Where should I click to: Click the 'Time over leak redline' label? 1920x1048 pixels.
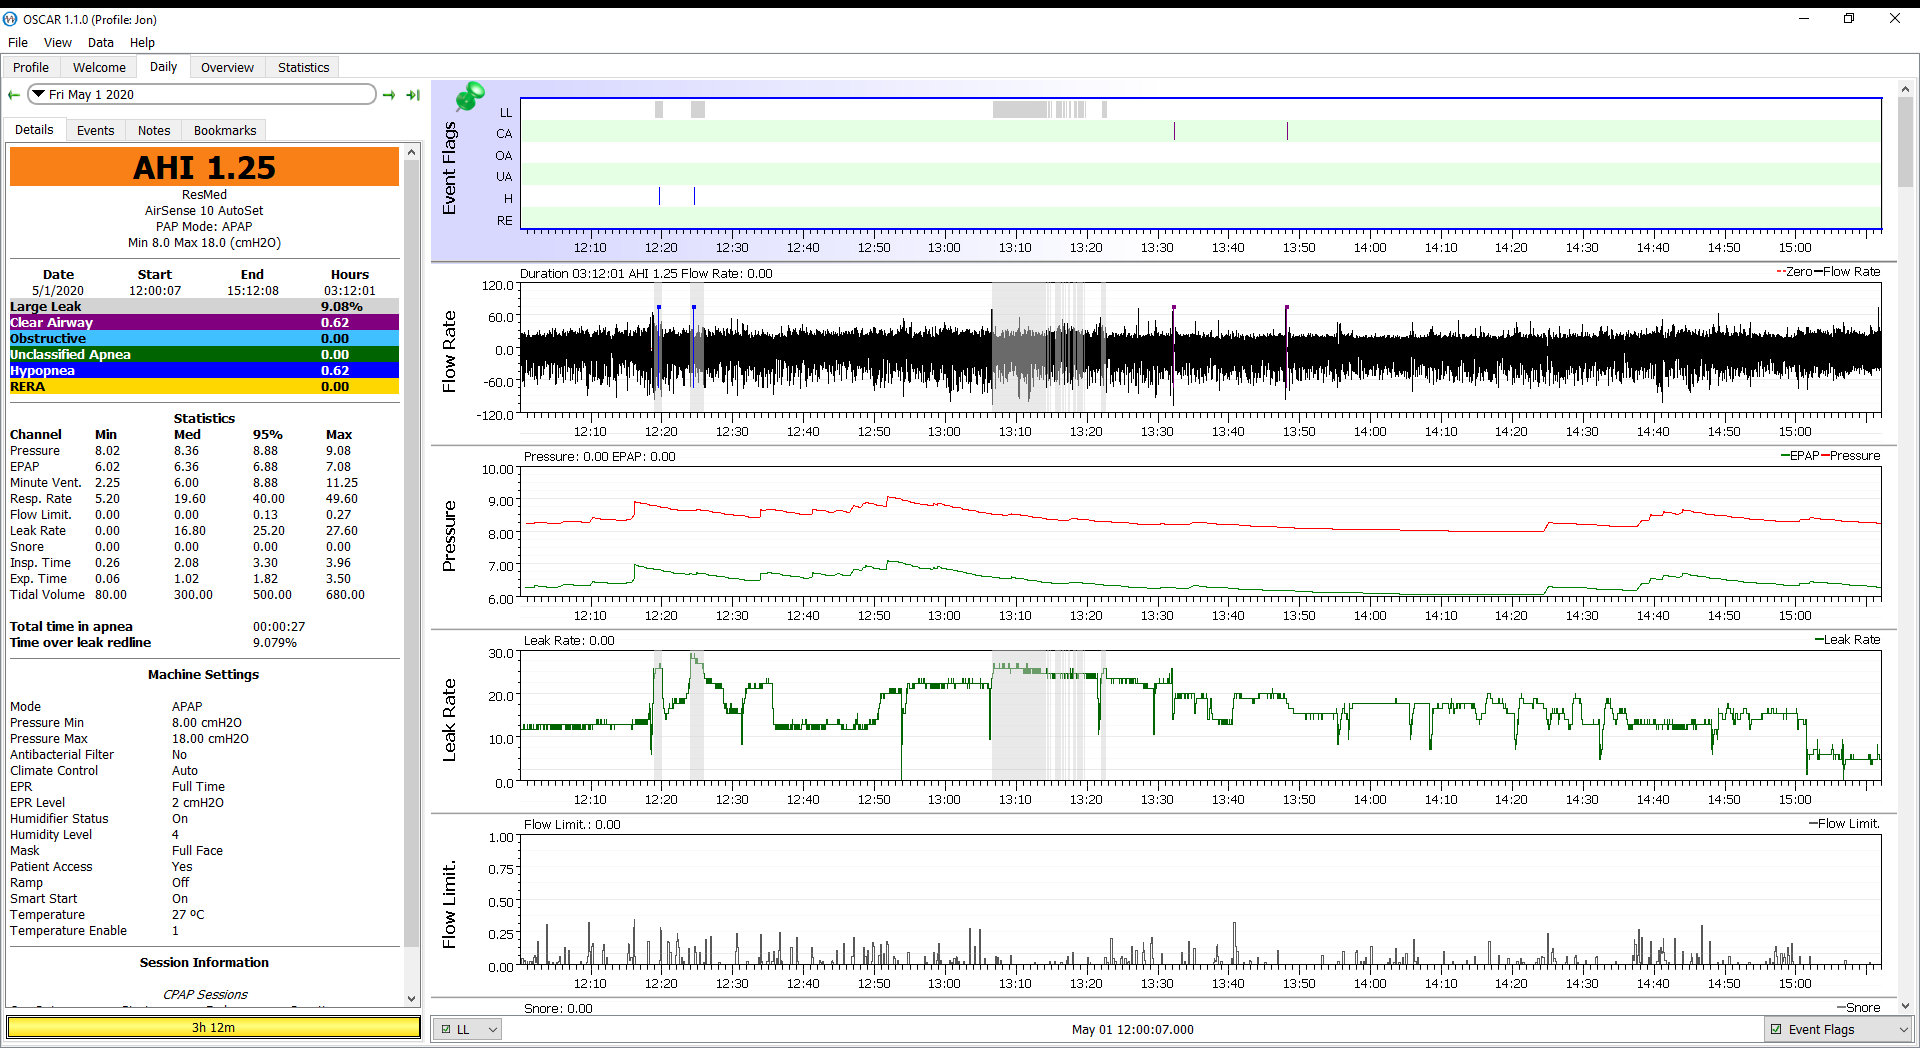click(x=80, y=643)
